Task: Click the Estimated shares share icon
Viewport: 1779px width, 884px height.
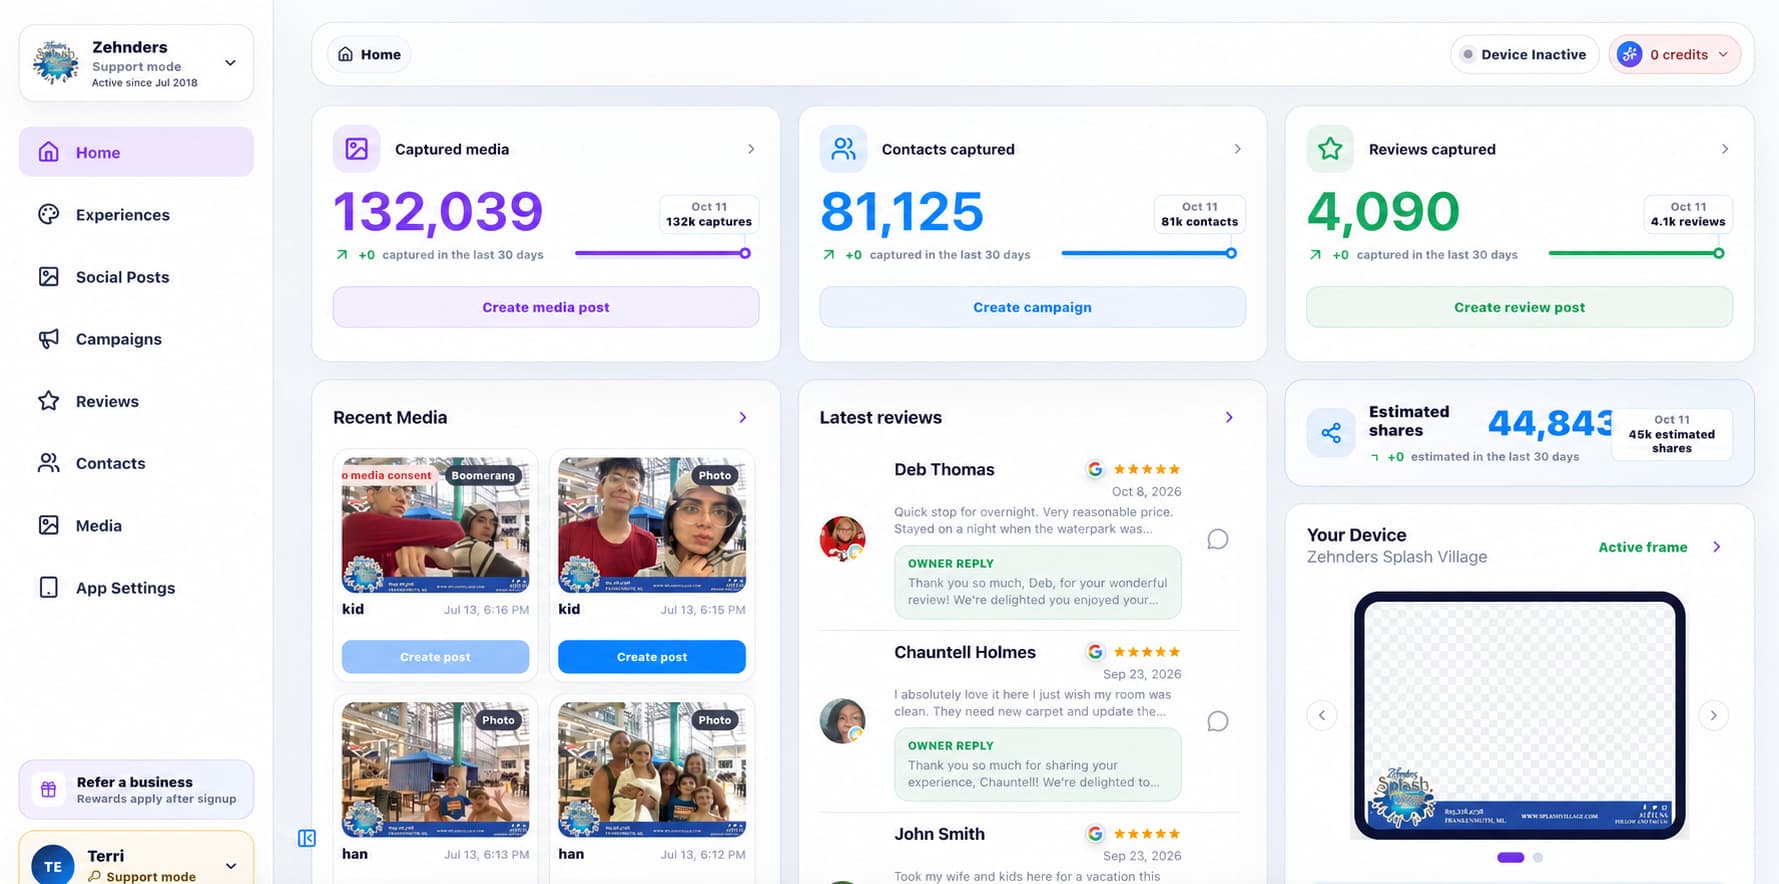Action: coord(1331,433)
